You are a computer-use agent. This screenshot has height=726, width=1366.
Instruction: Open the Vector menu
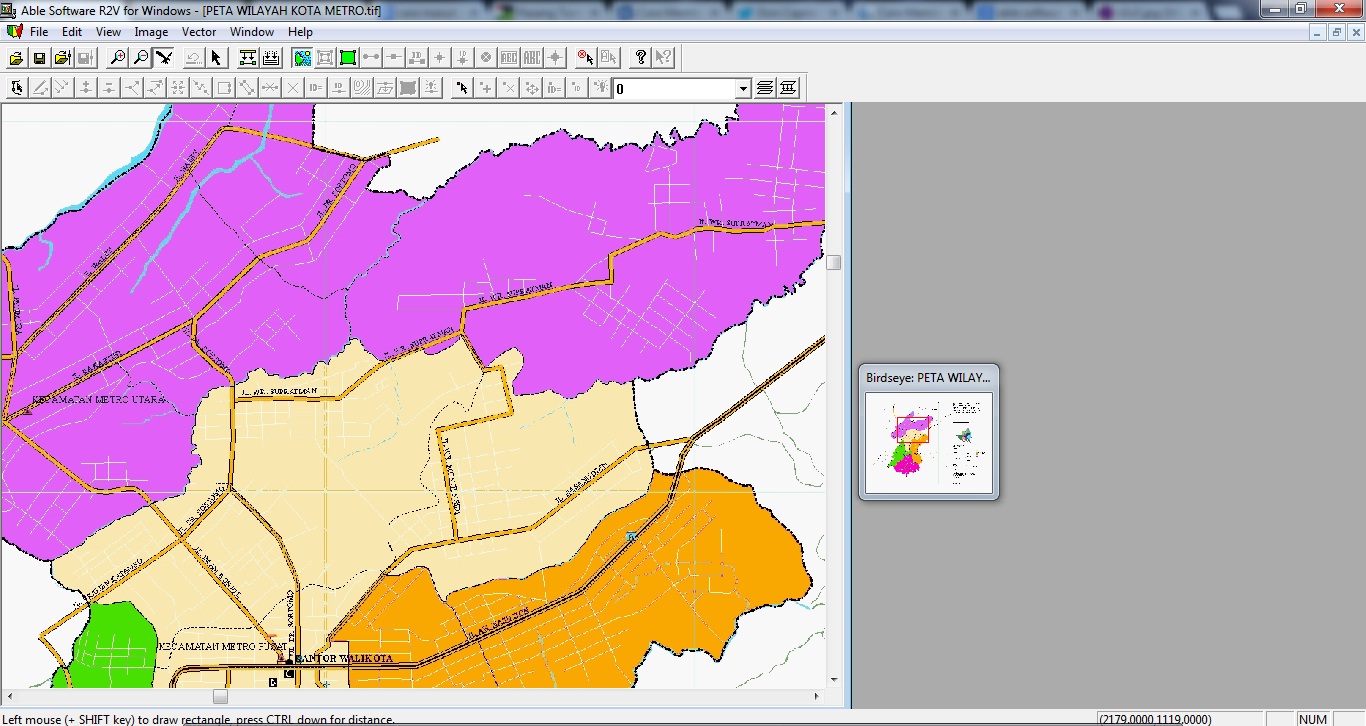pos(199,32)
